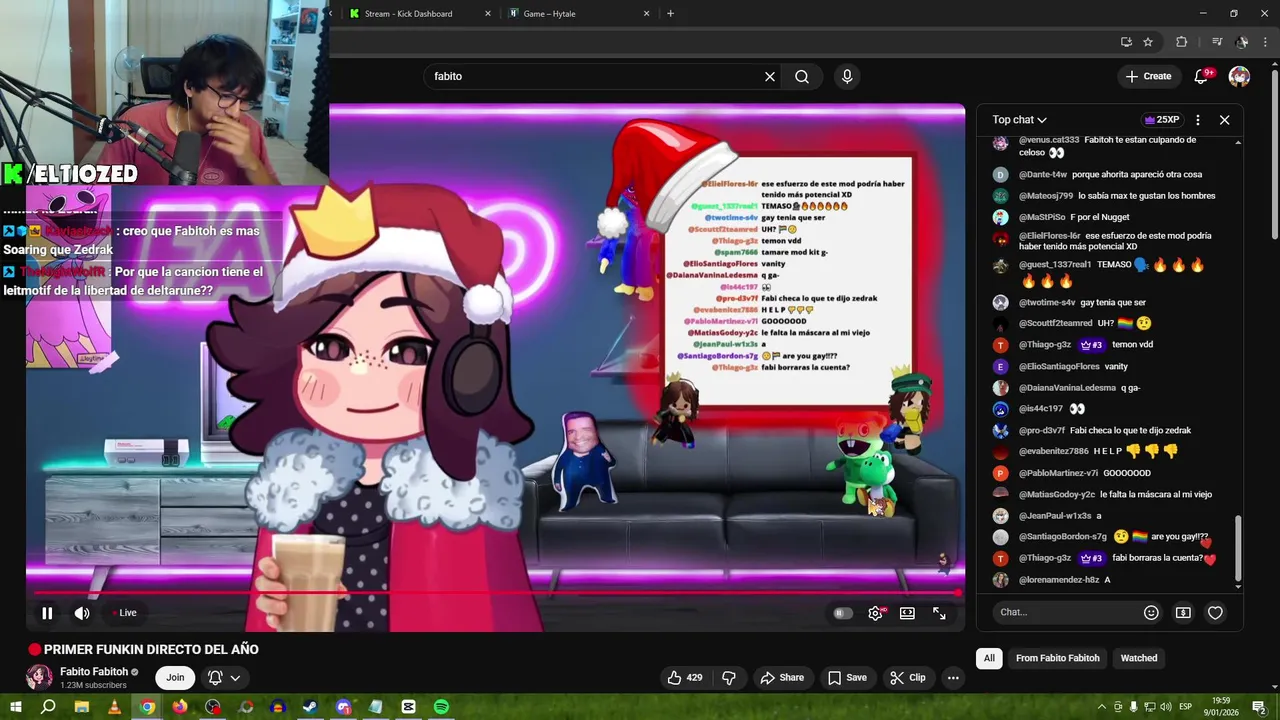Click @venus.cat333 username in chat
1280x720 pixels.
tap(1049, 140)
